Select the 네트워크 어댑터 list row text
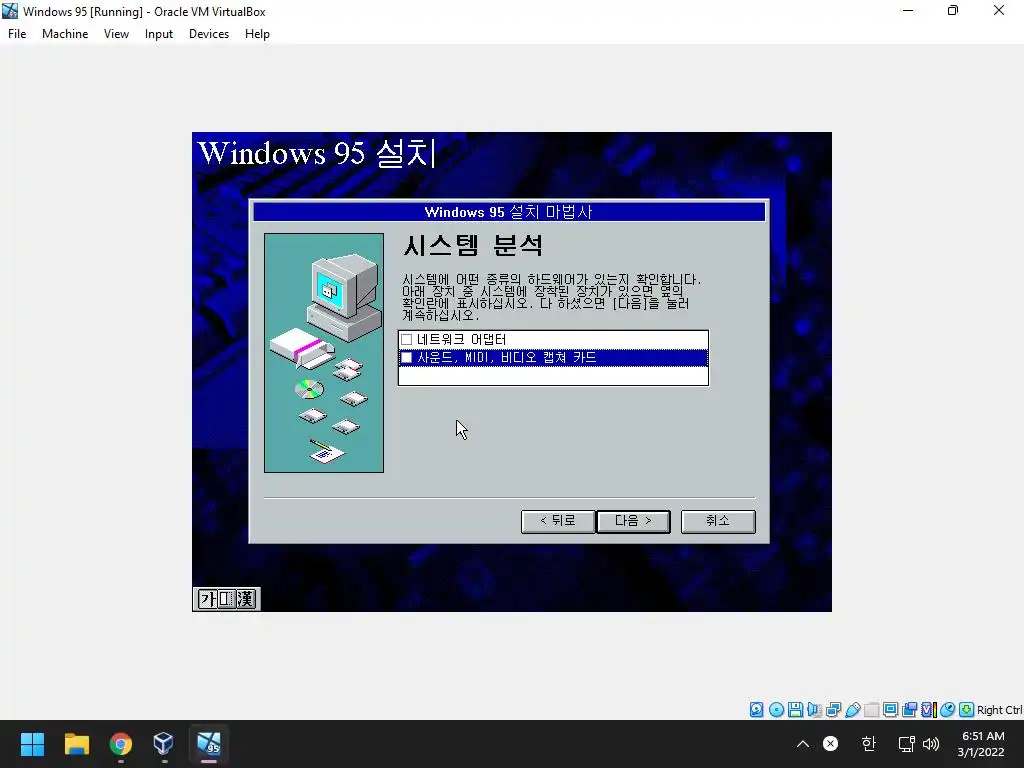1024x768 pixels. click(x=461, y=340)
